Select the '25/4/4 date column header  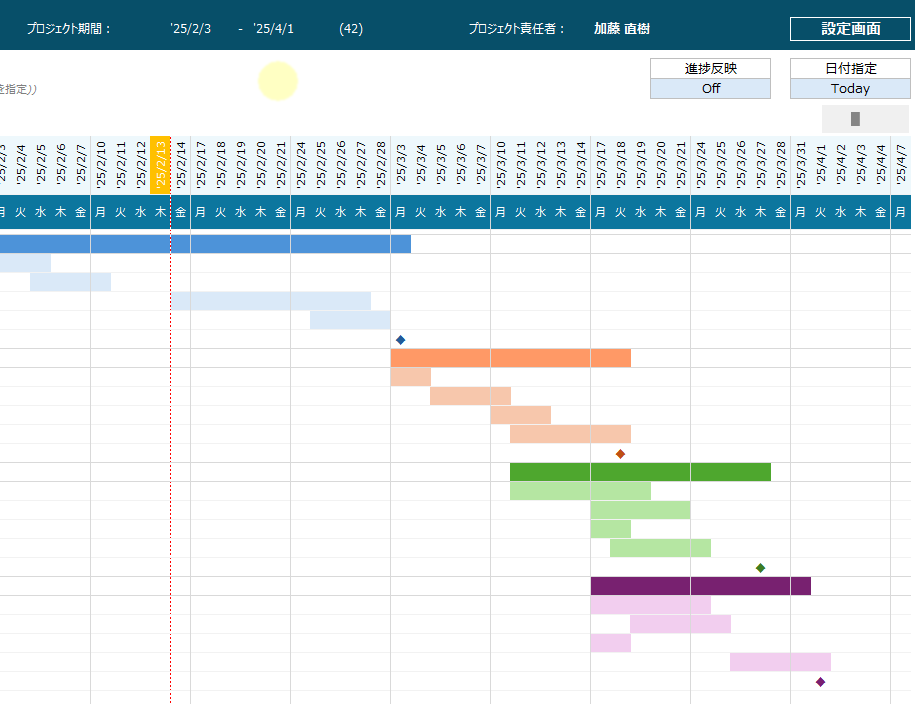(x=881, y=165)
